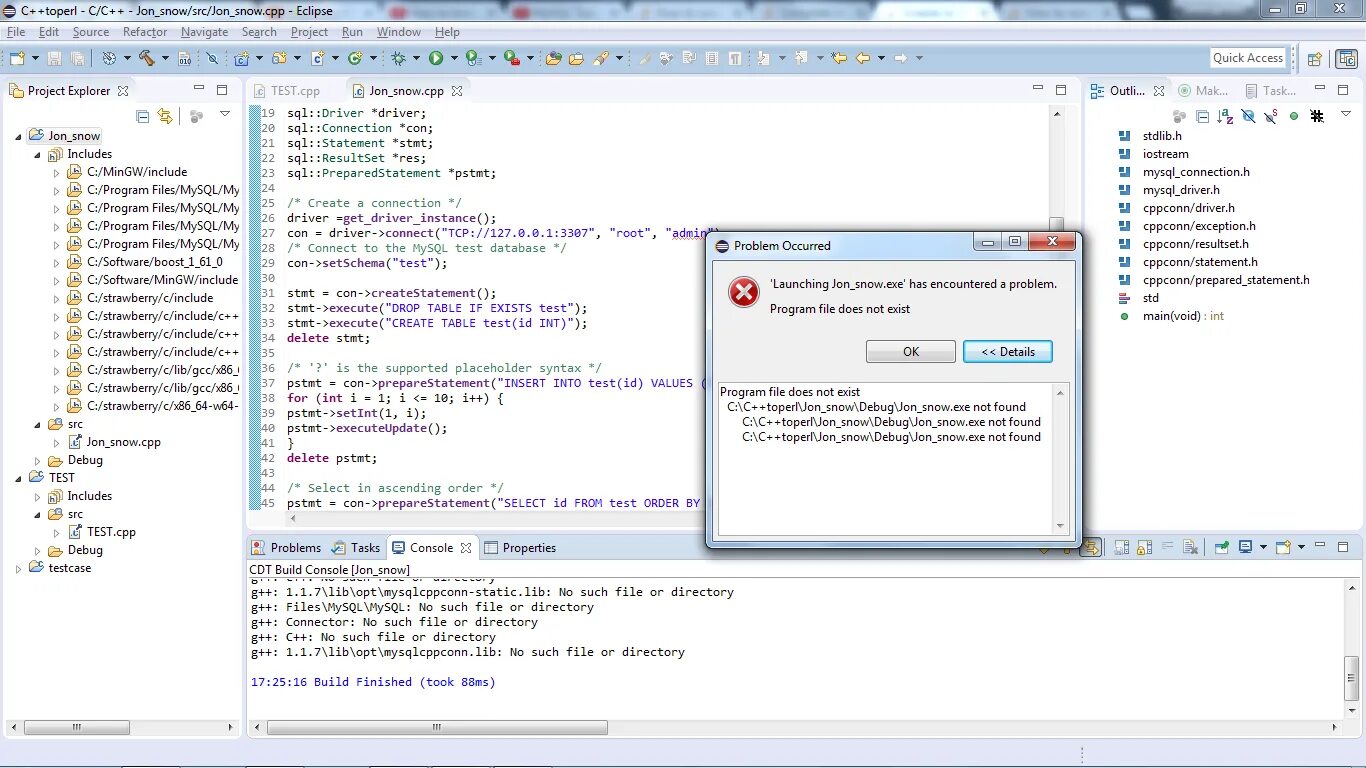Start debugging with the bug icon
The height and width of the screenshot is (768, 1366).
click(x=398, y=58)
